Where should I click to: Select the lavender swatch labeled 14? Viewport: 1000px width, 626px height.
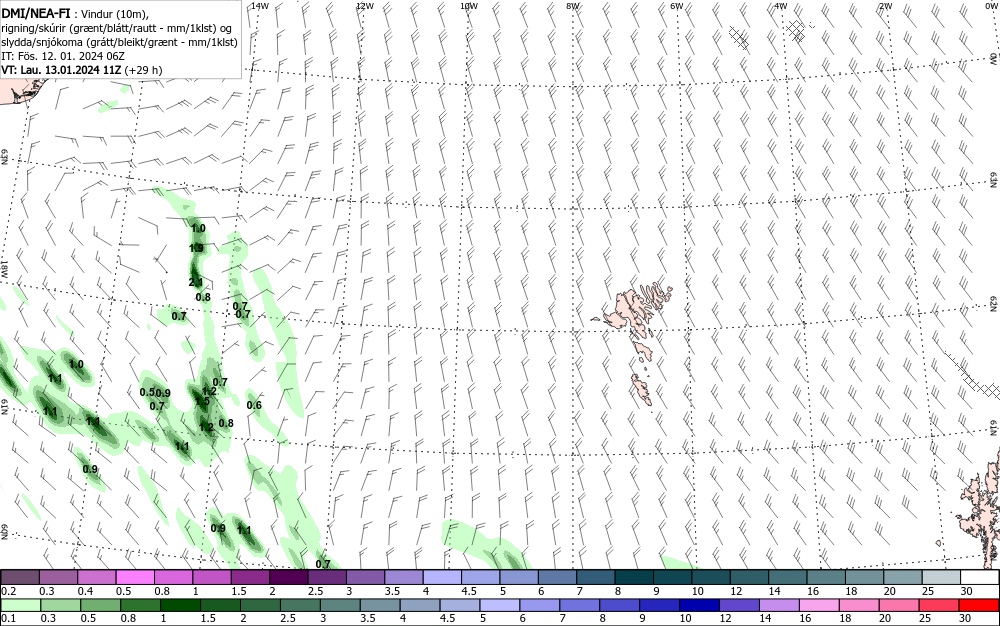click(x=780, y=605)
